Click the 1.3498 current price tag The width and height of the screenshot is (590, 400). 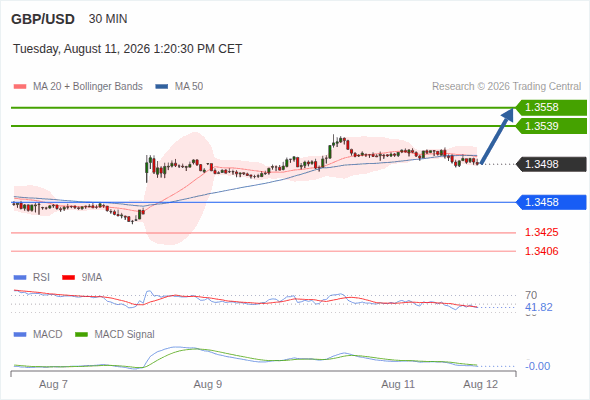pyautogui.click(x=551, y=164)
